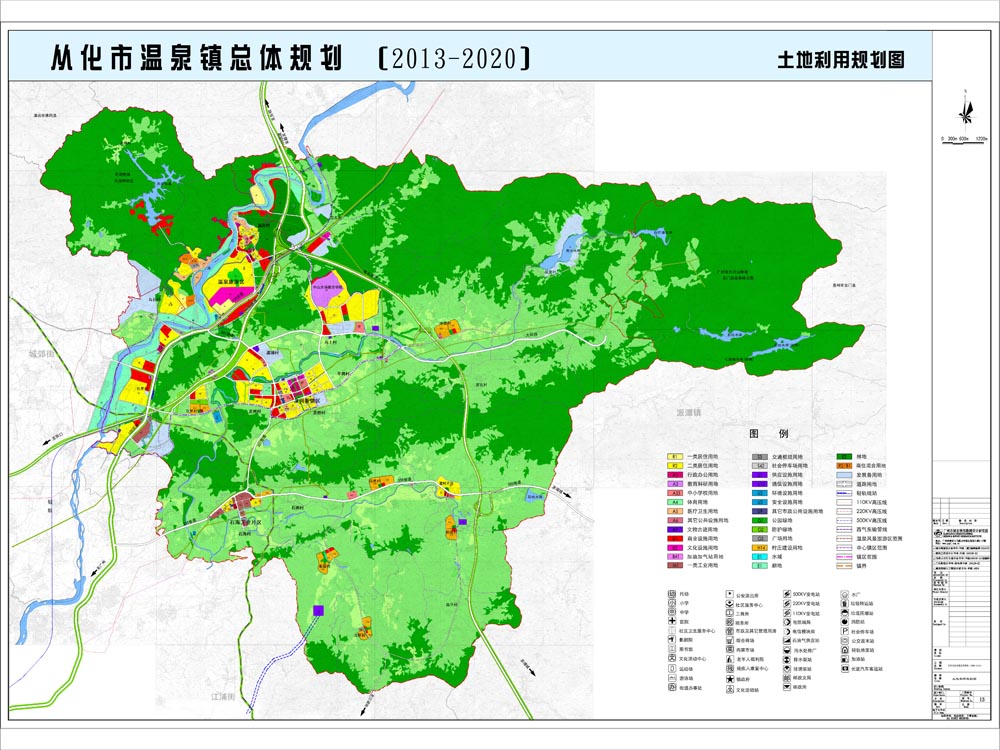The height and width of the screenshot is (750, 1000).
Task: Click the A4 sports land swatch
Action: [x=675, y=502]
